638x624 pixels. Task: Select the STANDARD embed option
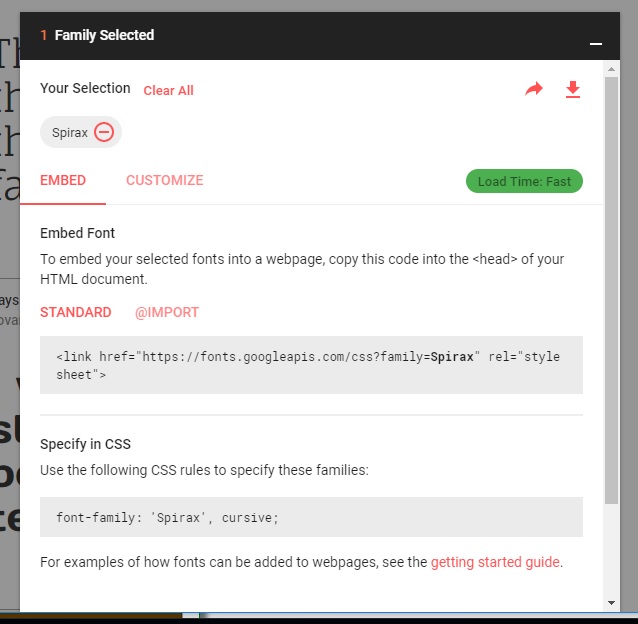[x=76, y=312]
